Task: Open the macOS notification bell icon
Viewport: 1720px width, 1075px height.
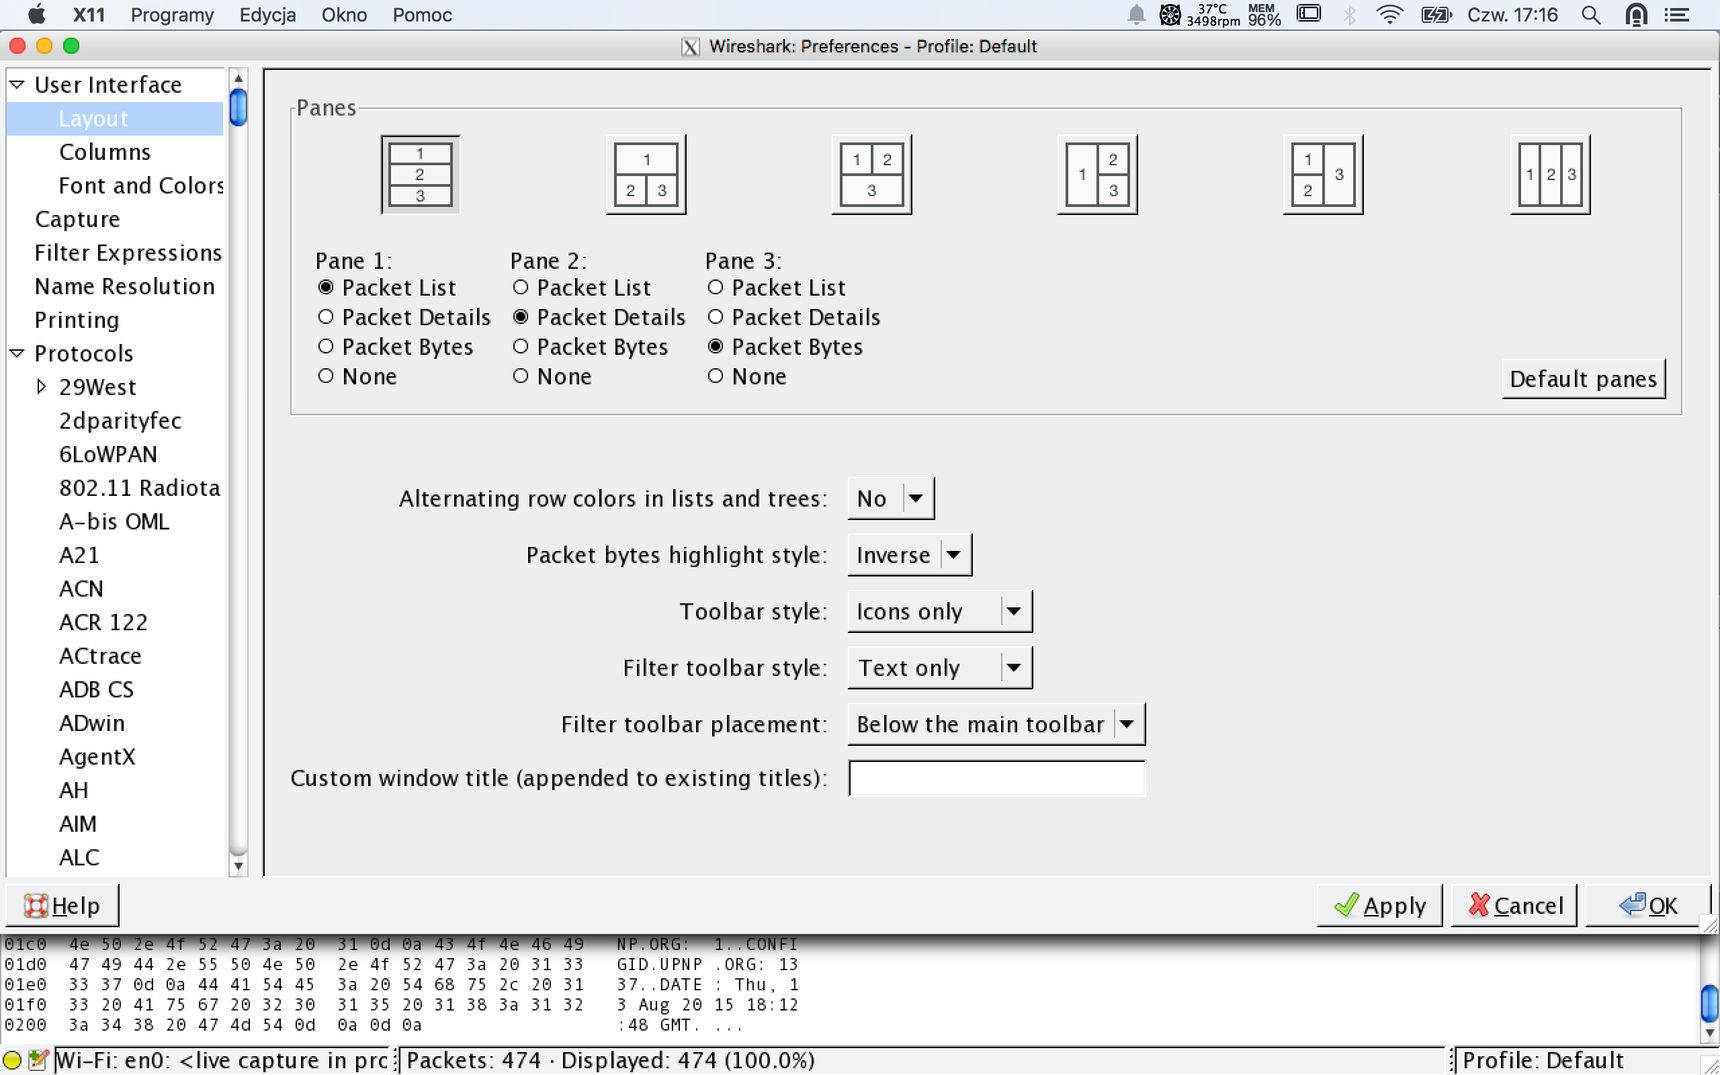Action: click(1136, 15)
